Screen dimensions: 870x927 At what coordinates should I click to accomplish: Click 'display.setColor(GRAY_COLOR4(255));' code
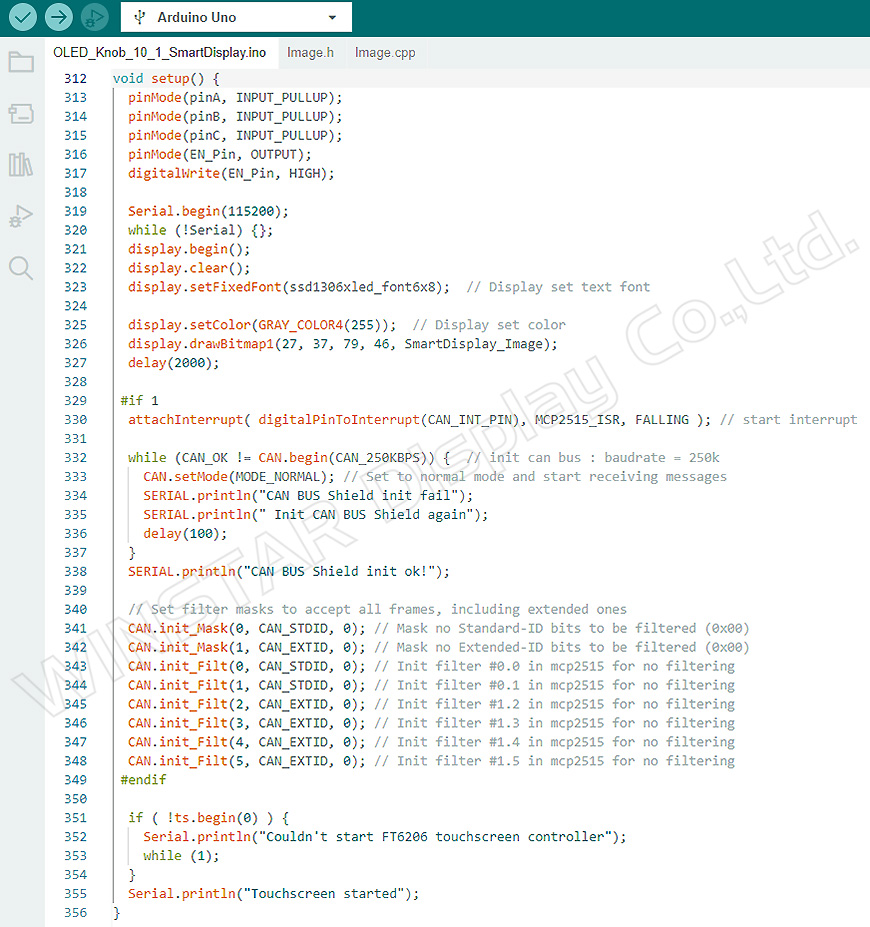click(262, 325)
